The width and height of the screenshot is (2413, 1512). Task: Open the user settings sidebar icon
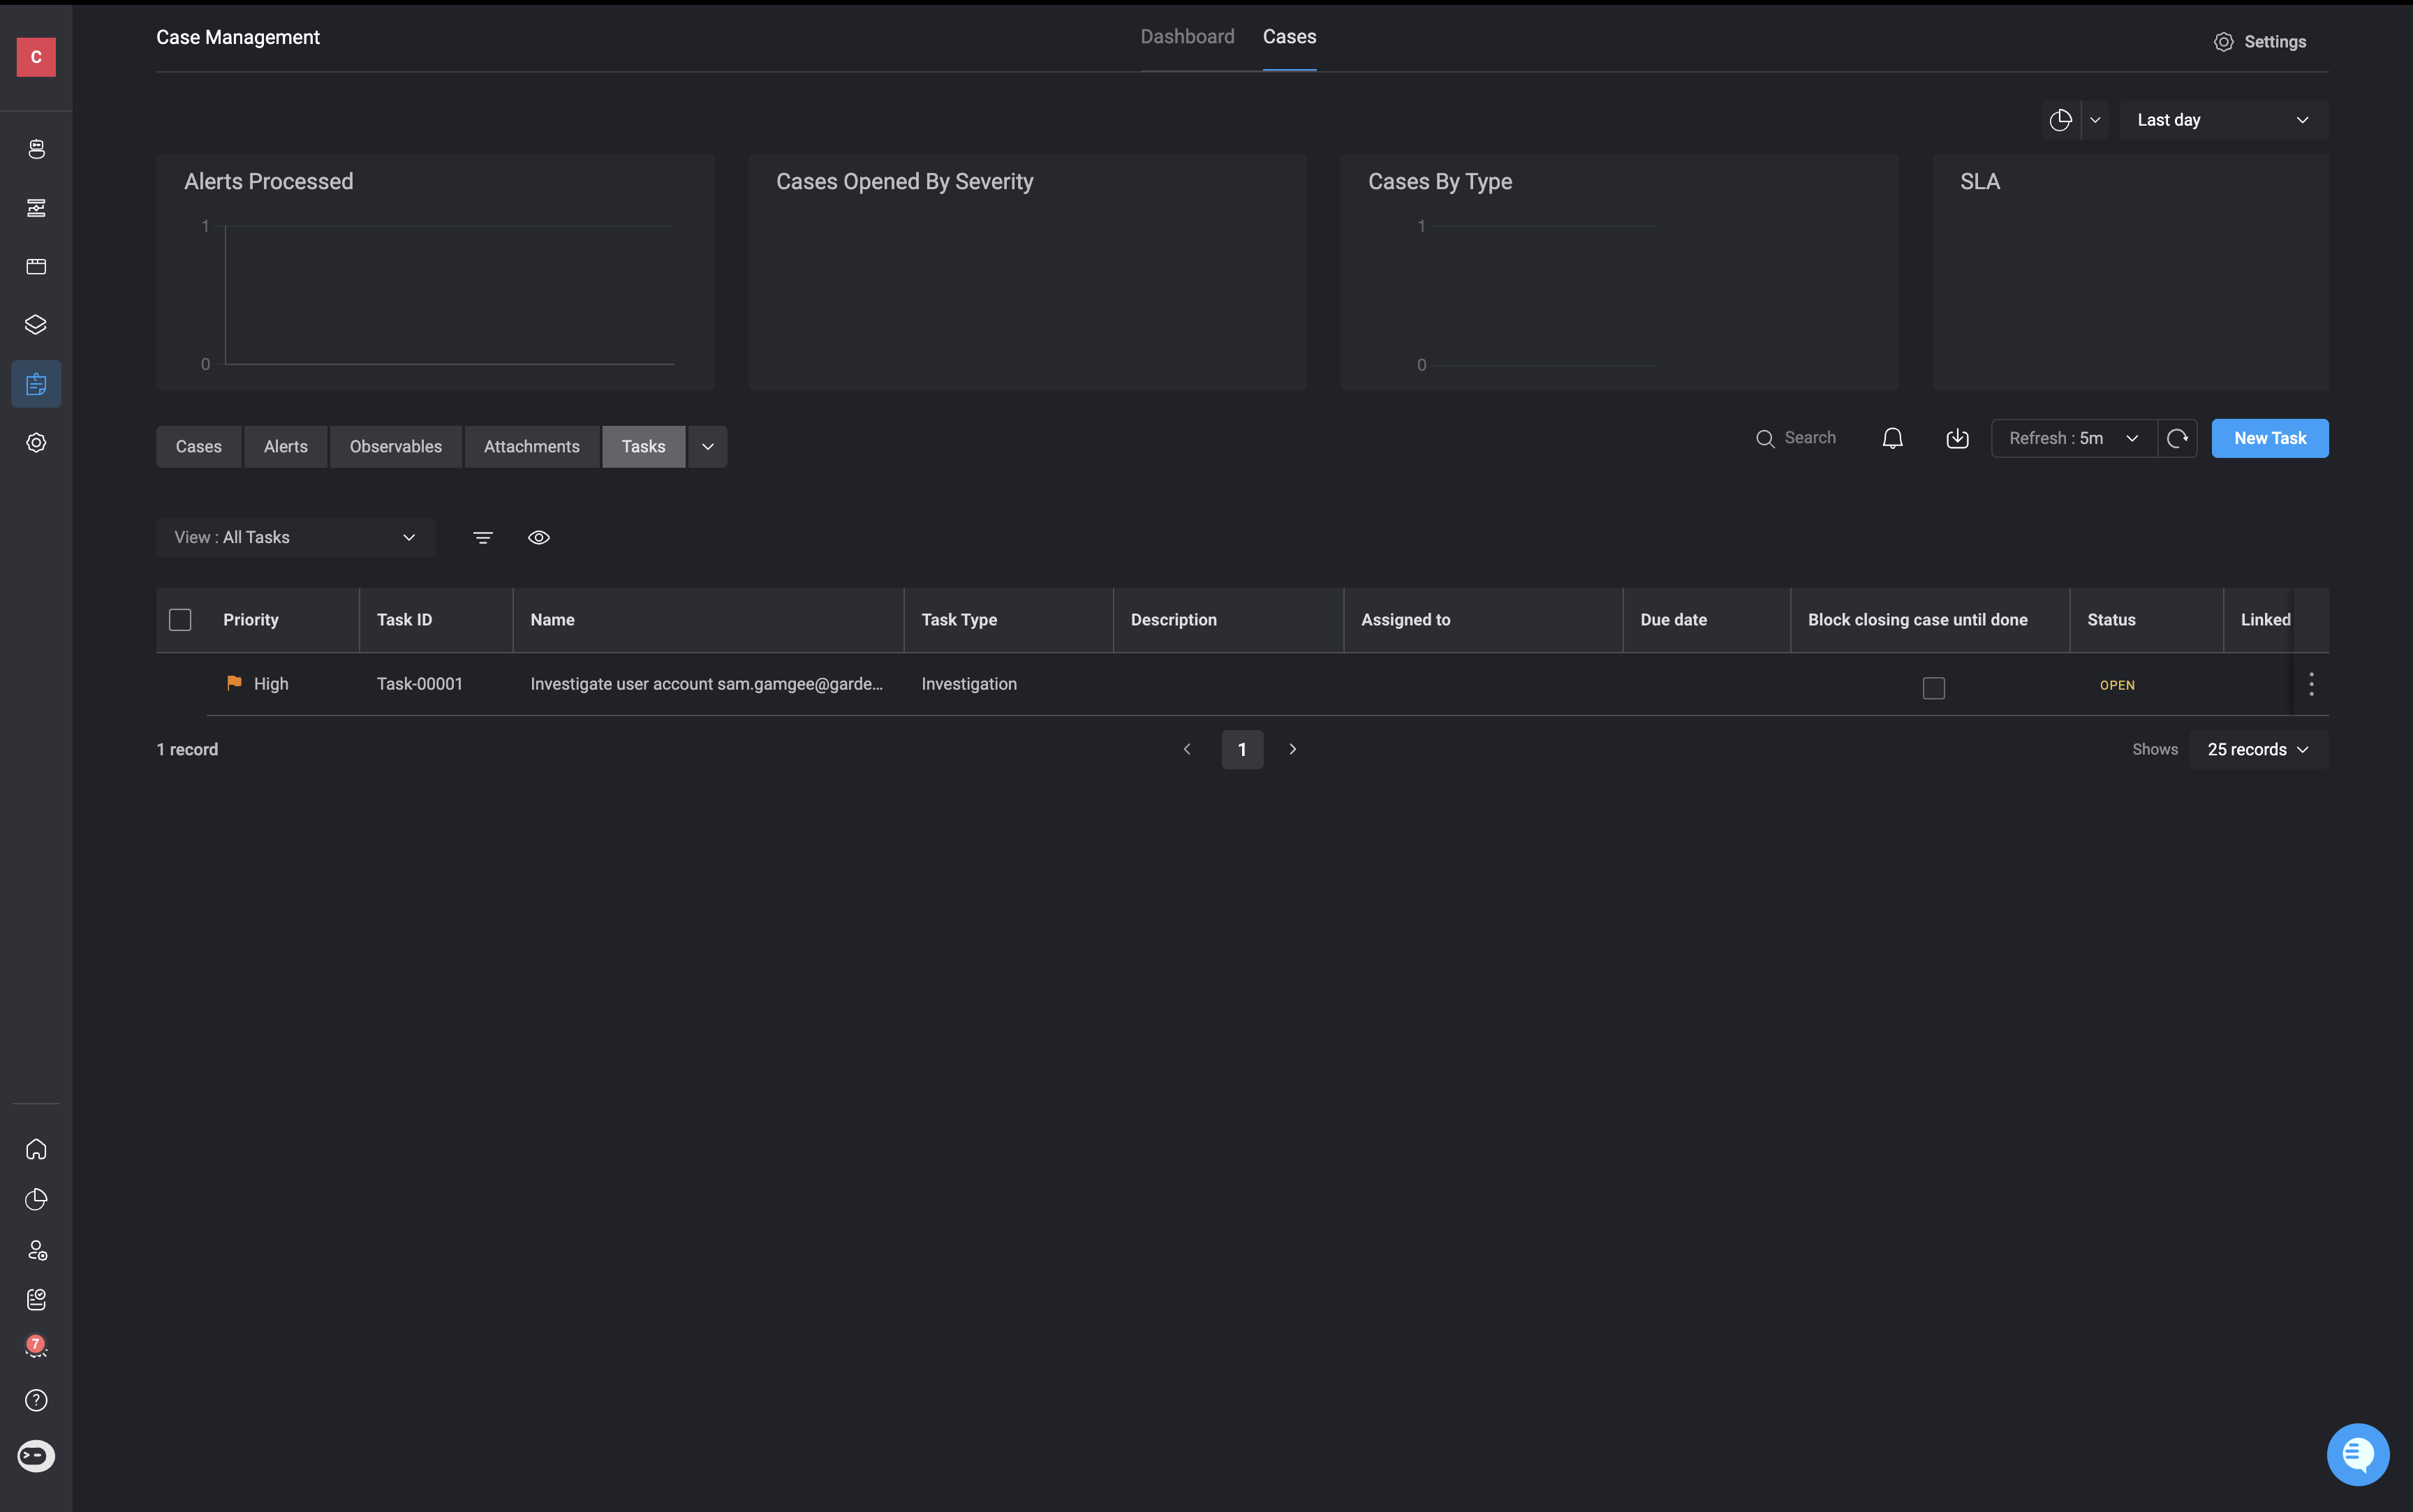point(36,1250)
